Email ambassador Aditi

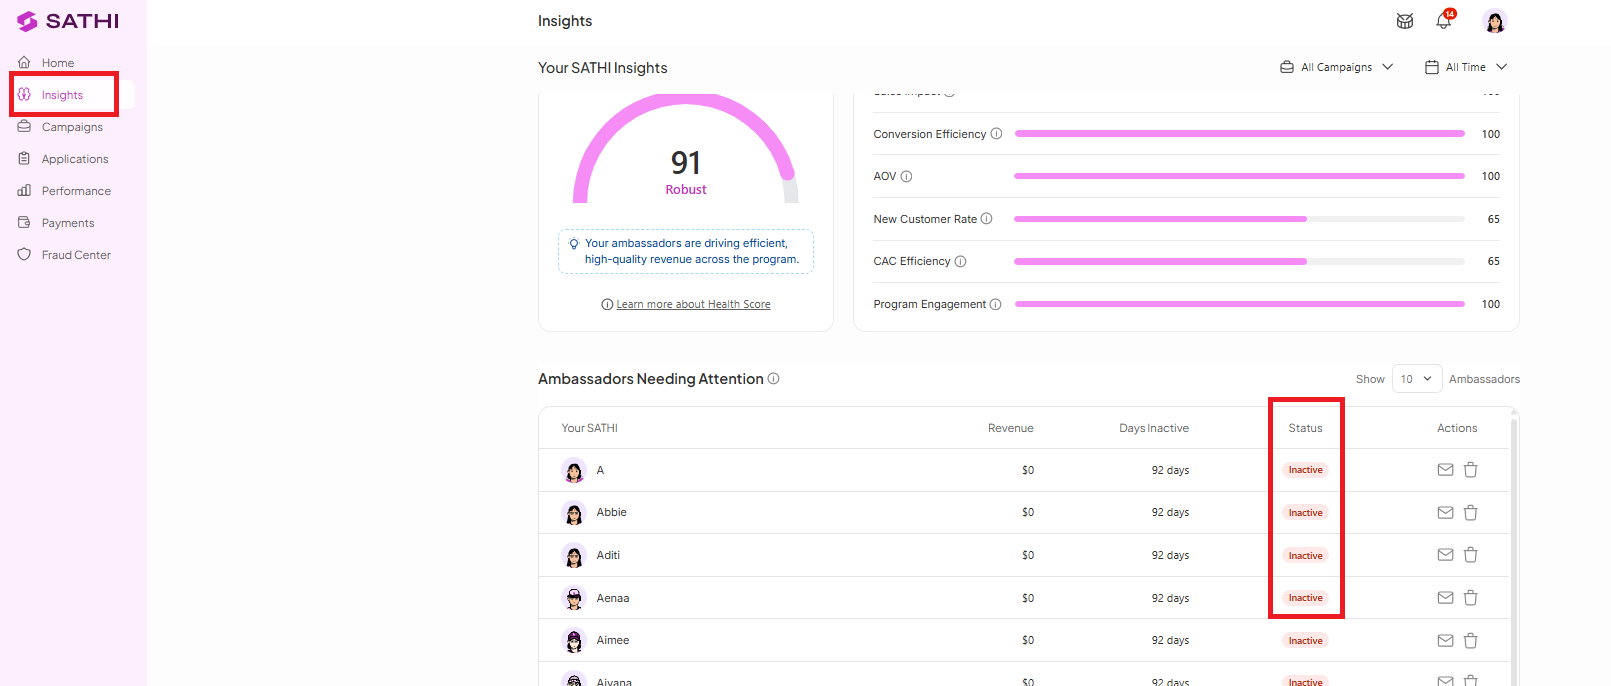[1445, 555]
